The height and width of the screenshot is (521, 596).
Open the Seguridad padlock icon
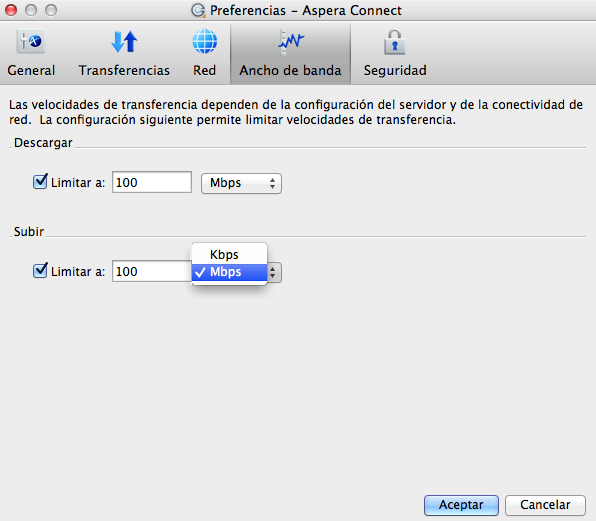(395, 42)
